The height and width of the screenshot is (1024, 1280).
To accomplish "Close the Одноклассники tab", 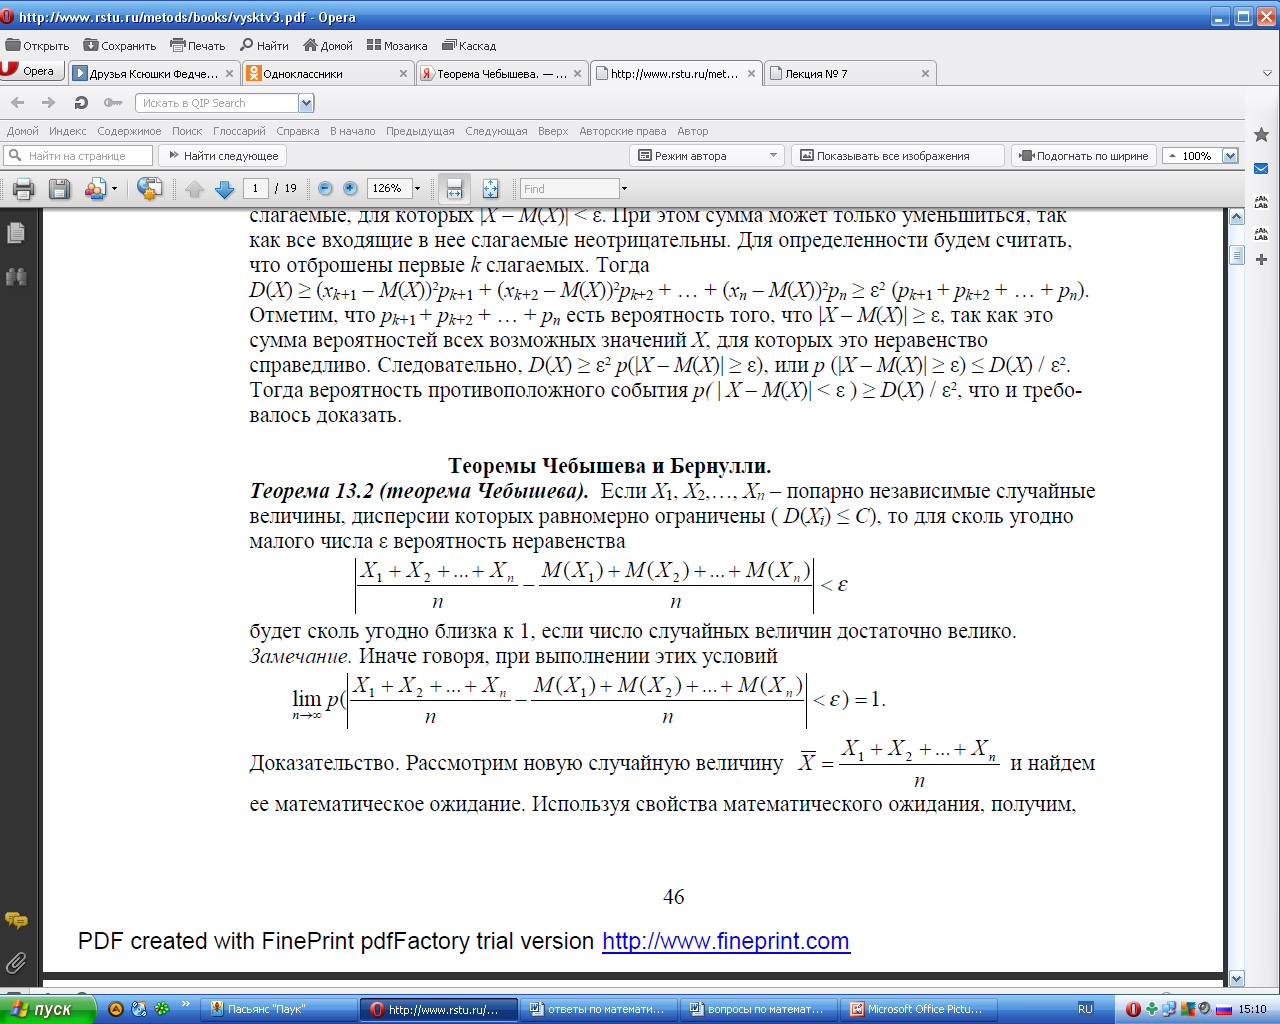I will click(404, 73).
